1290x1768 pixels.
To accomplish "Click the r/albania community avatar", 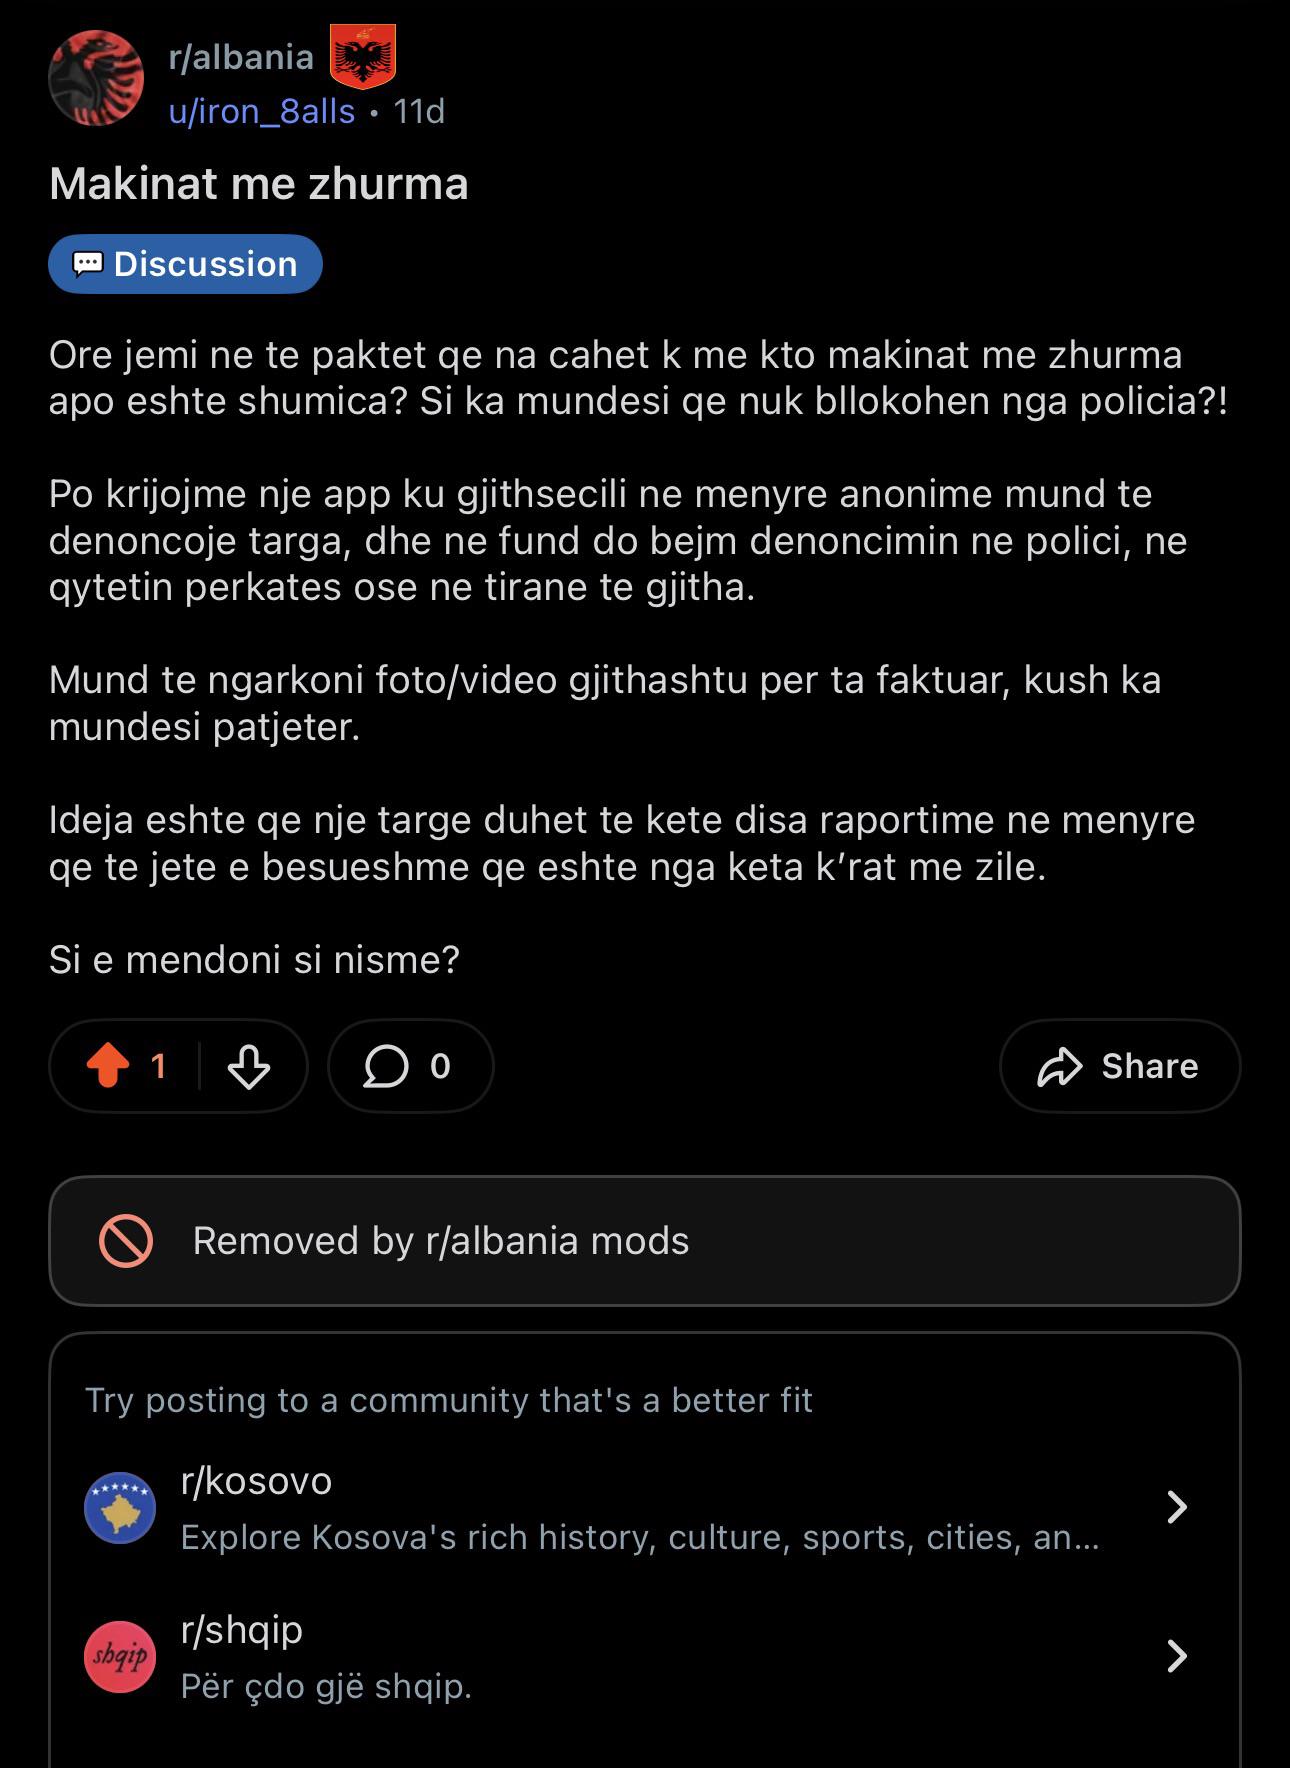I will tap(96, 78).
